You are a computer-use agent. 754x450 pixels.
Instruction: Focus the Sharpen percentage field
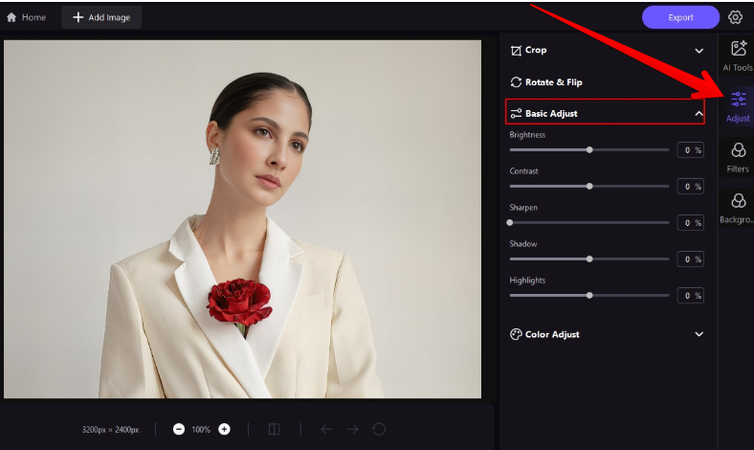pyautogui.click(x=691, y=223)
